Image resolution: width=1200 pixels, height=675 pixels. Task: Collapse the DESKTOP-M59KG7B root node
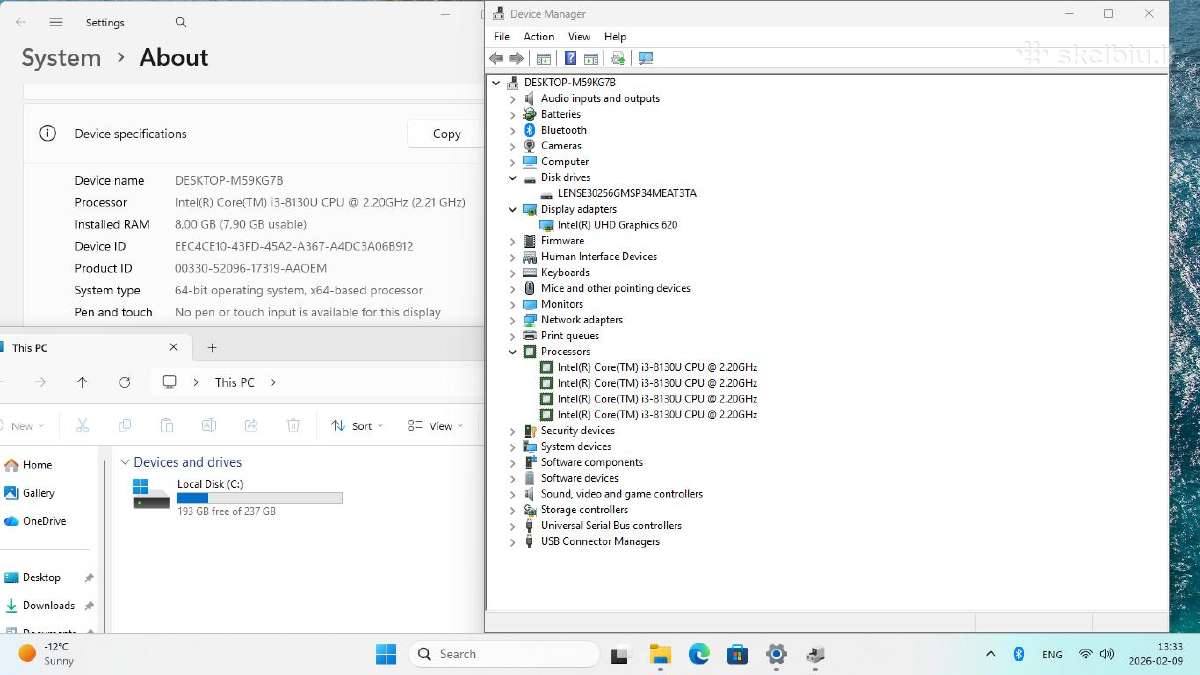pyautogui.click(x=496, y=83)
